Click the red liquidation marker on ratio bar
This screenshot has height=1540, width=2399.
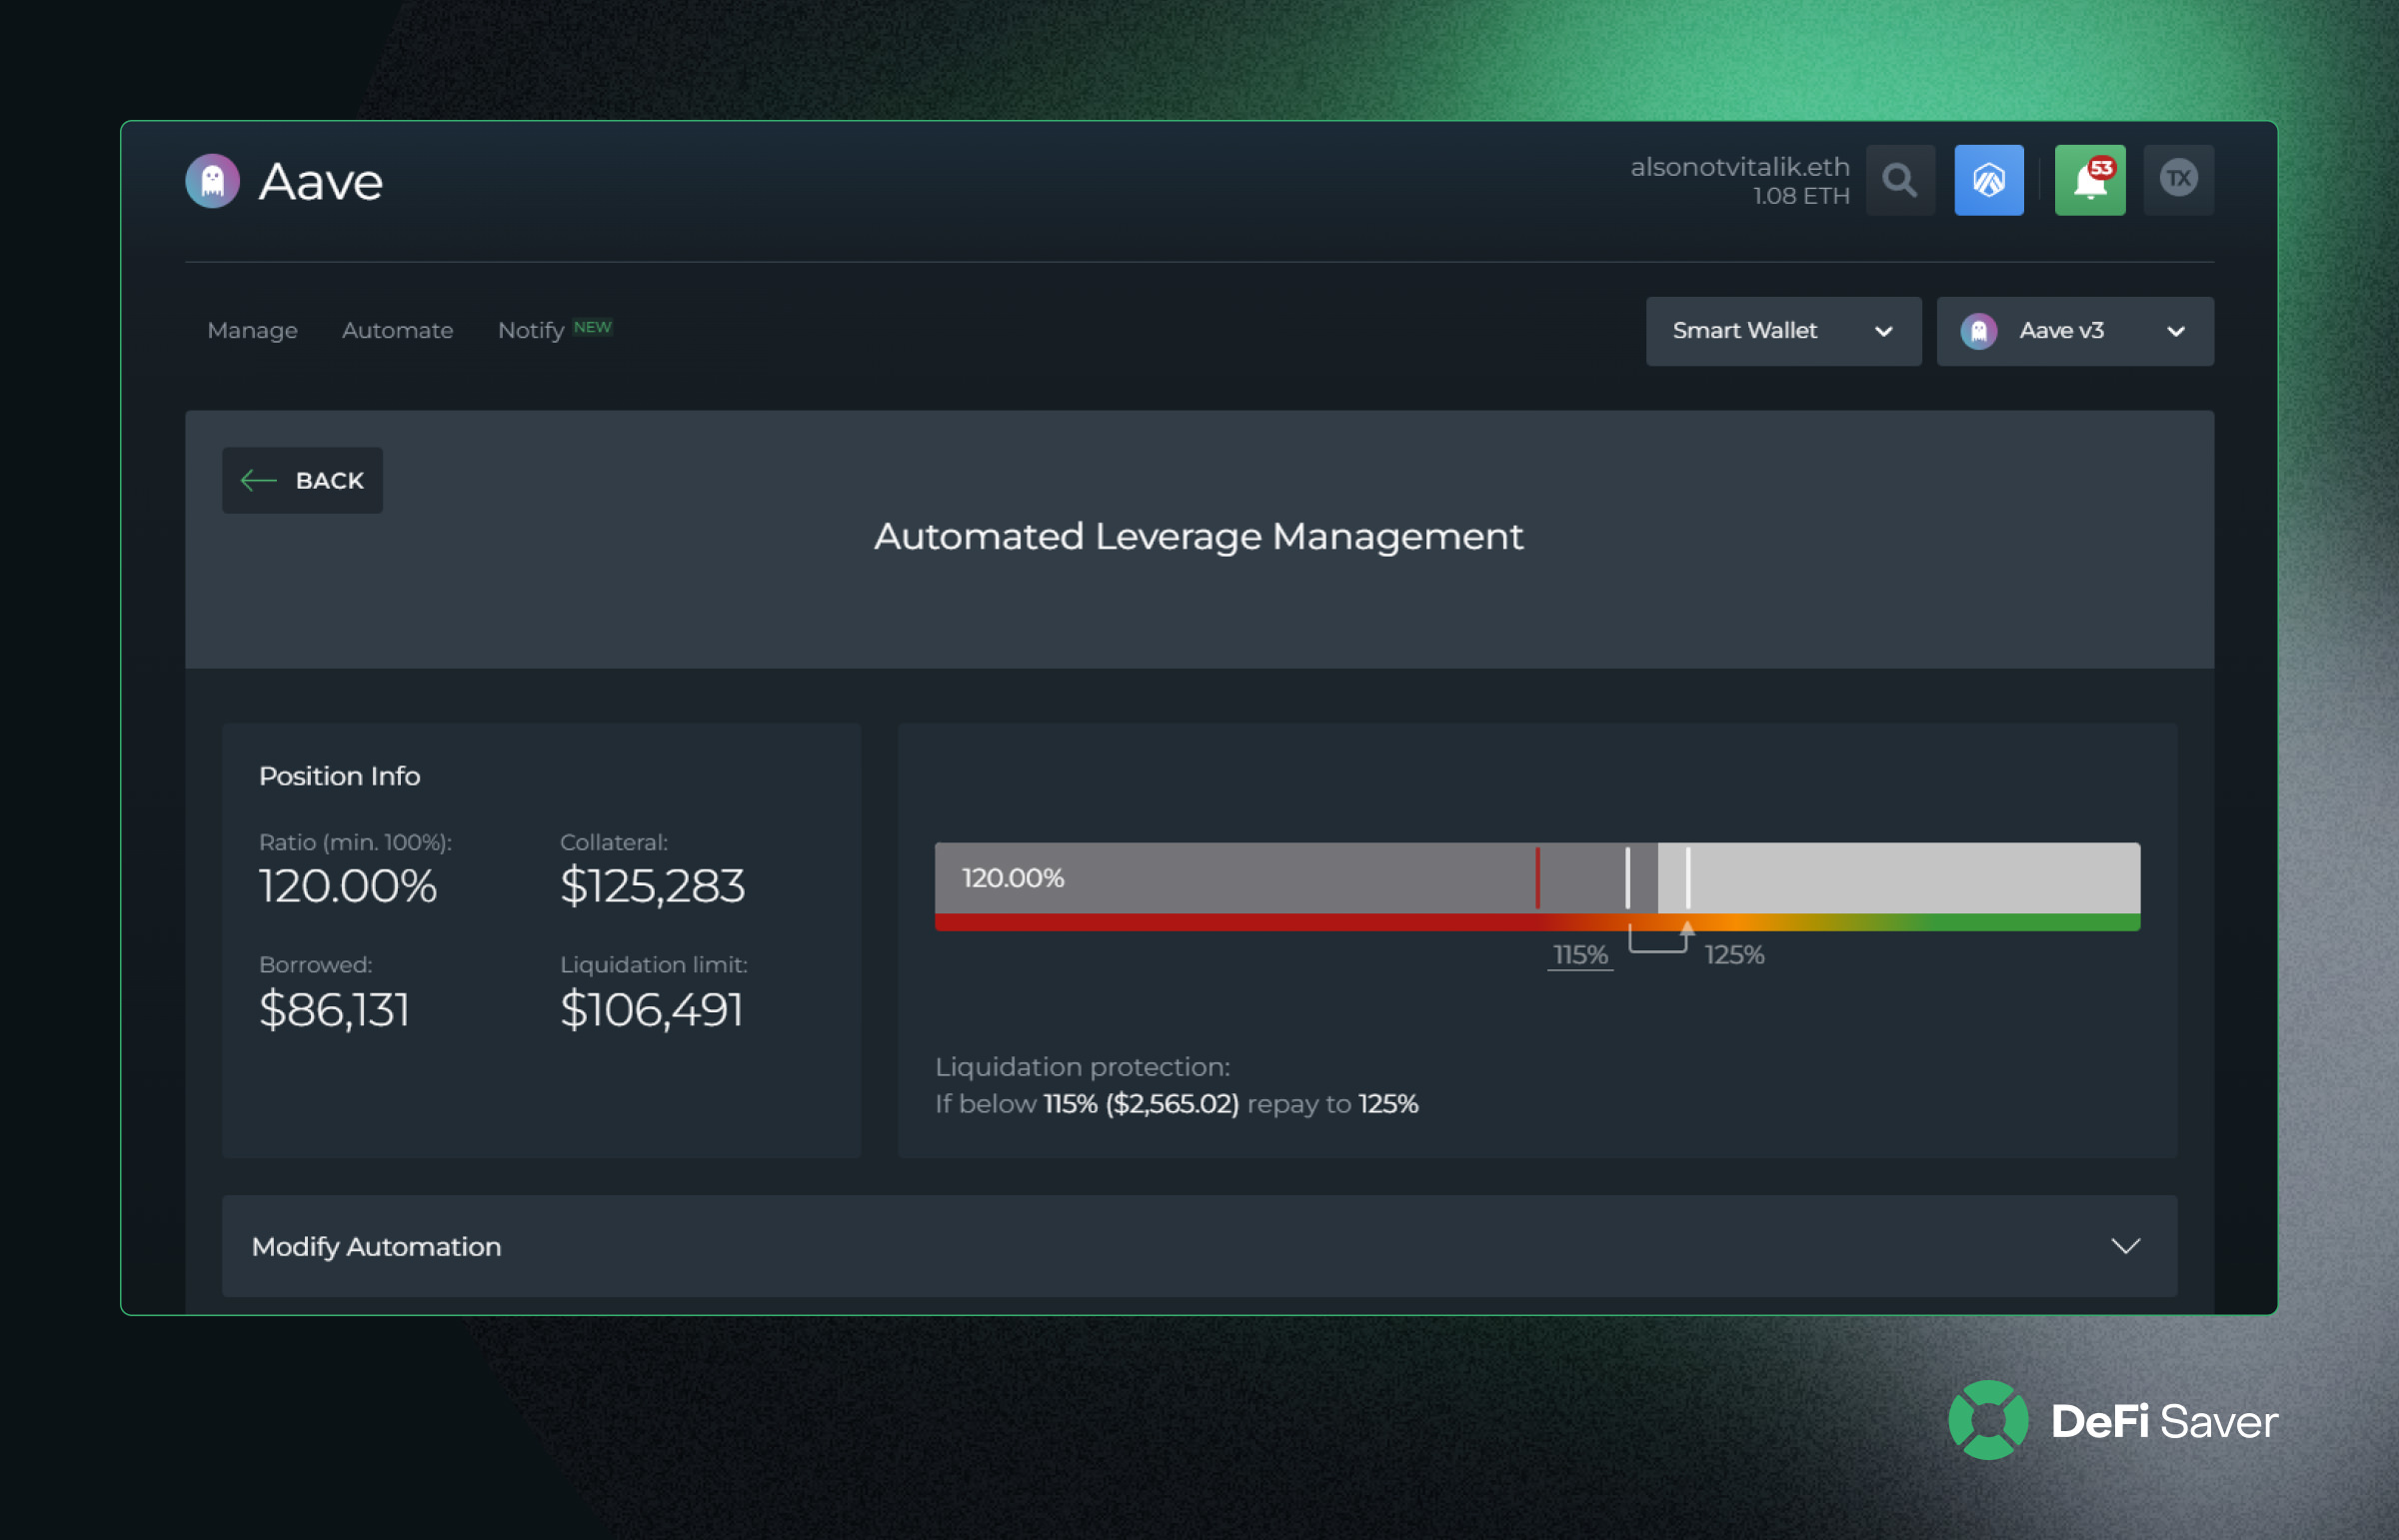click(1537, 878)
